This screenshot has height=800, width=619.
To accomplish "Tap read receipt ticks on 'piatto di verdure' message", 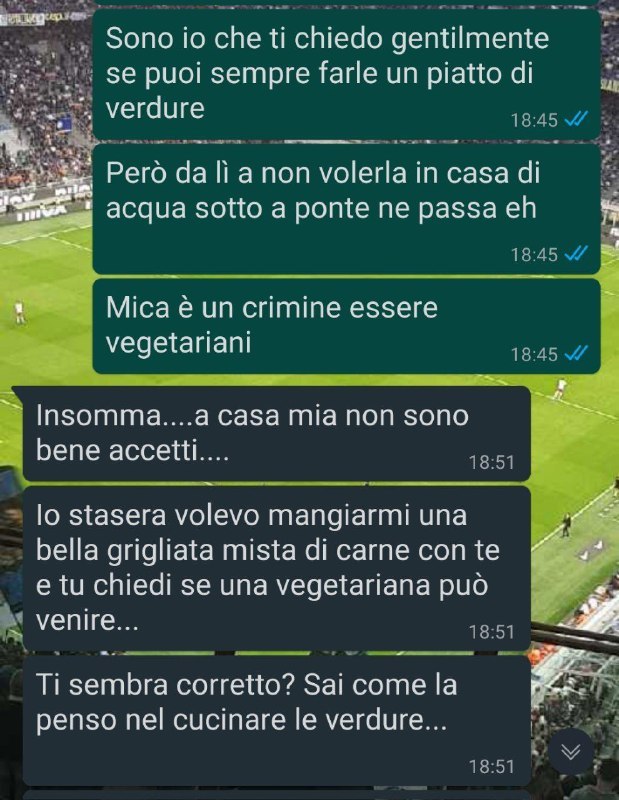I will pyautogui.click(x=577, y=119).
